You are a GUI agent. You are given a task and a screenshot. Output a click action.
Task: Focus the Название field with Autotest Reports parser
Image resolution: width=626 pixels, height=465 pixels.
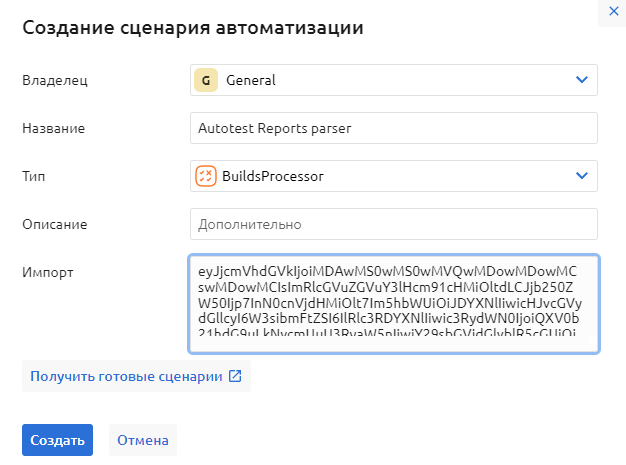click(393, 128)
